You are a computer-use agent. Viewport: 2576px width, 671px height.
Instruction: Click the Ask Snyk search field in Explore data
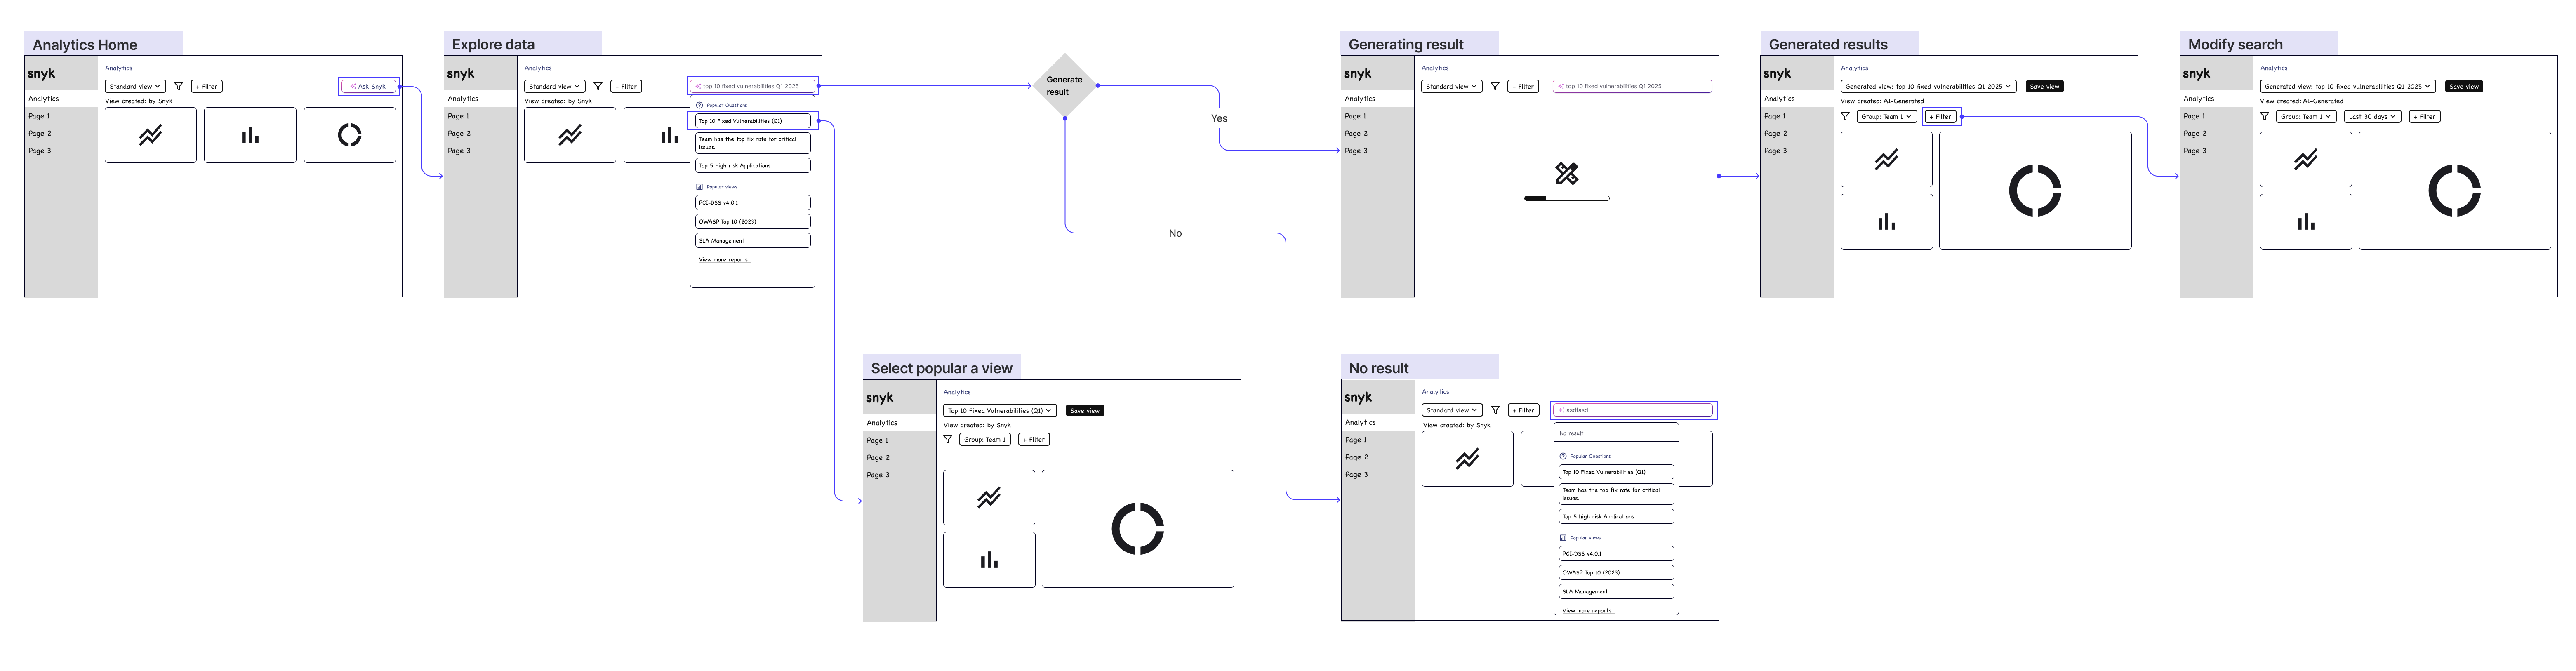[753, 87]
